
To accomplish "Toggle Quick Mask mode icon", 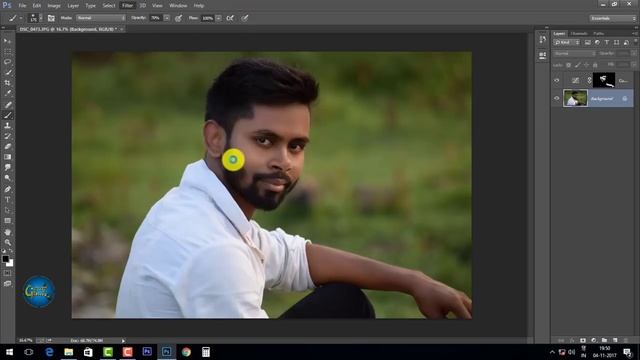I will (x=7, y=273).
